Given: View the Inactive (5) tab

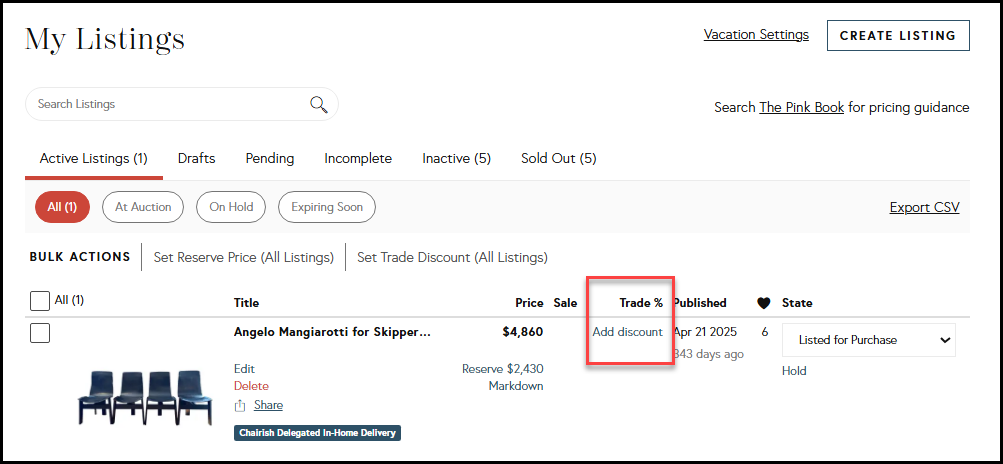Looking at the screenshot, I should [457, 159].
